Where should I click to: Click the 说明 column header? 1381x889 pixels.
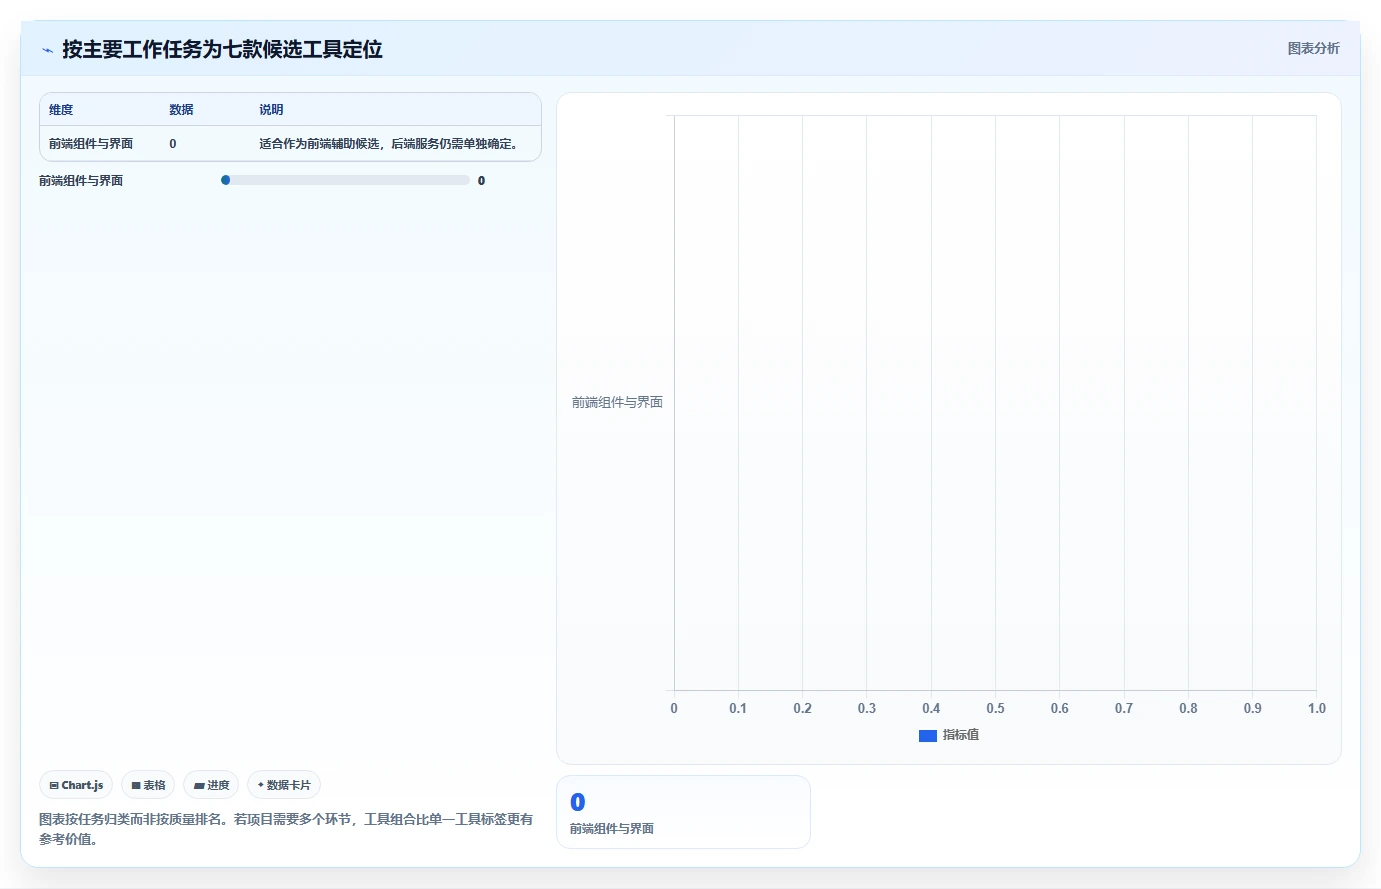coord(271,110)
